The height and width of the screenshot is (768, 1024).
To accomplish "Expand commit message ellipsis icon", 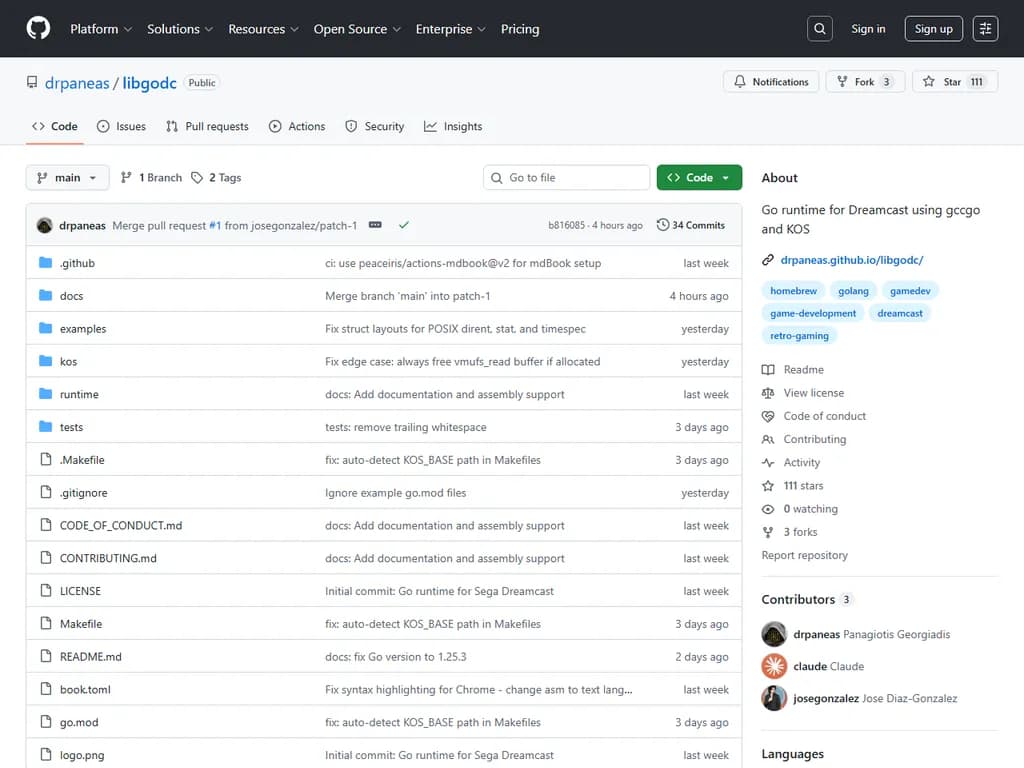I will click(375, 225).
